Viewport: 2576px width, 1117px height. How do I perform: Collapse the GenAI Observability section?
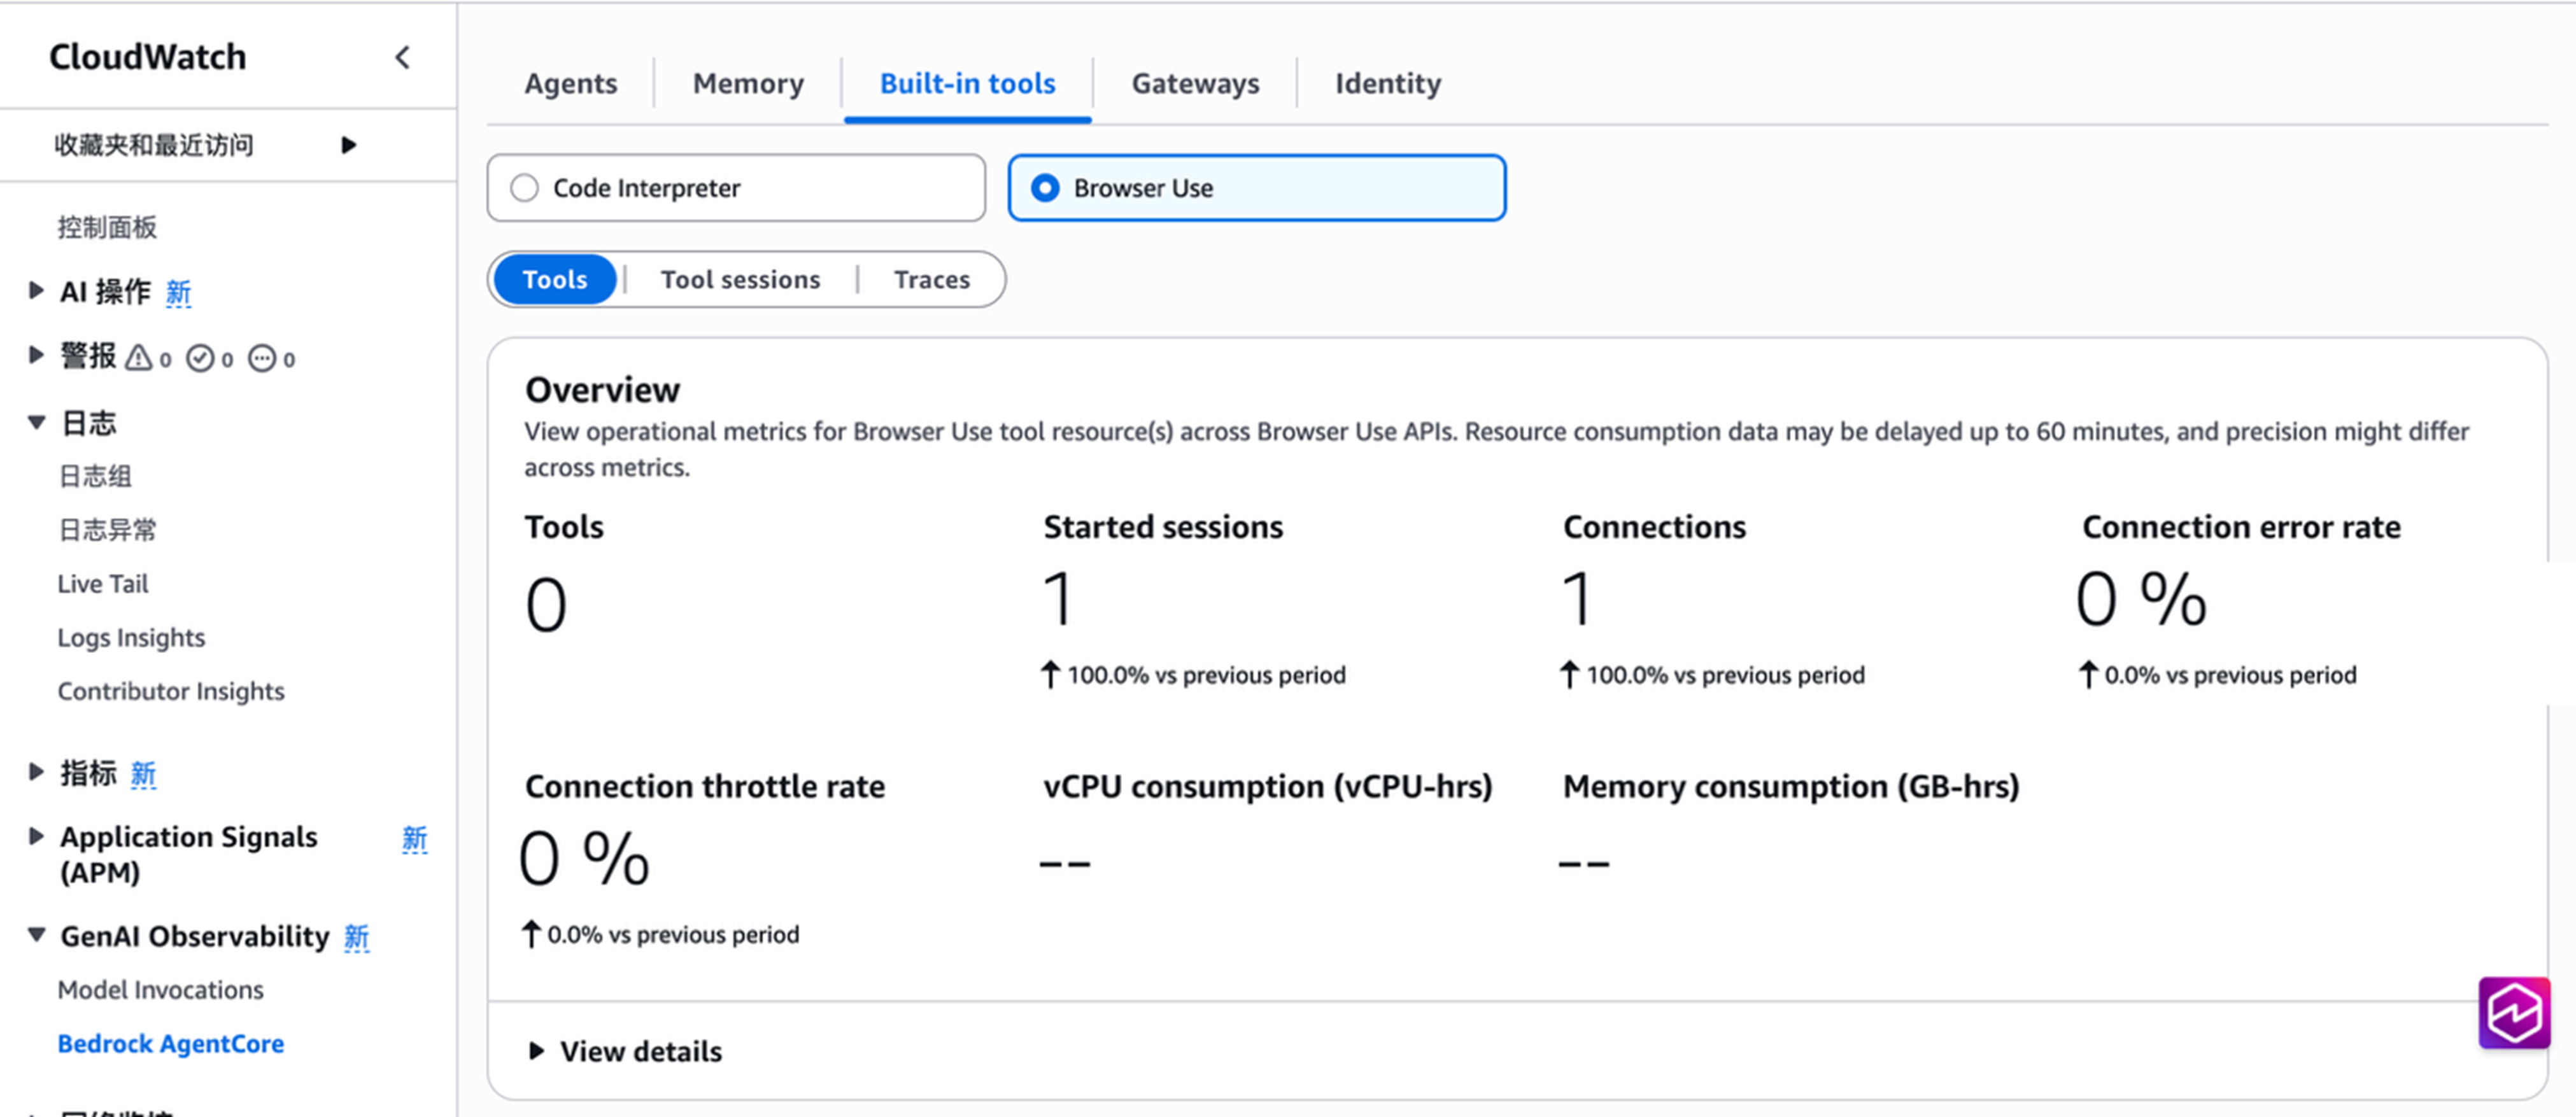[36, 936]
